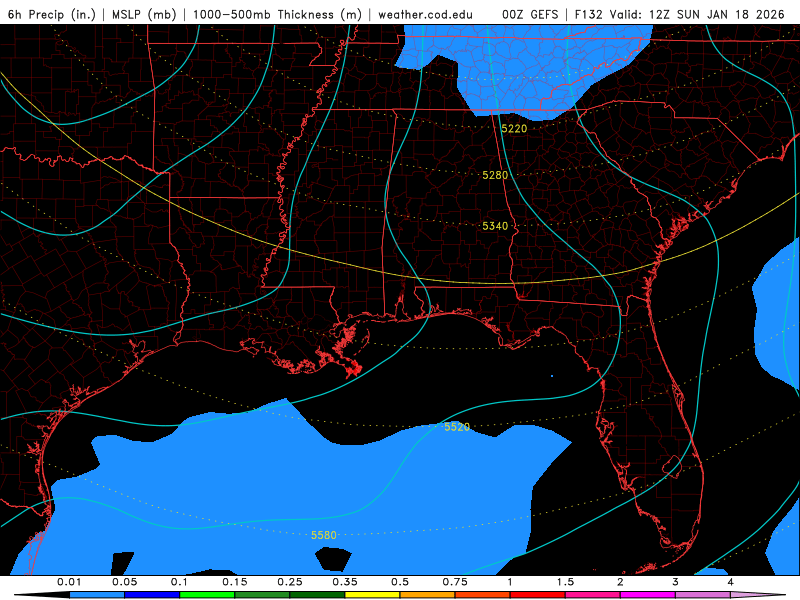Click the 0.25 legend value
Screen dimensions: 800x600
(290, 582)
